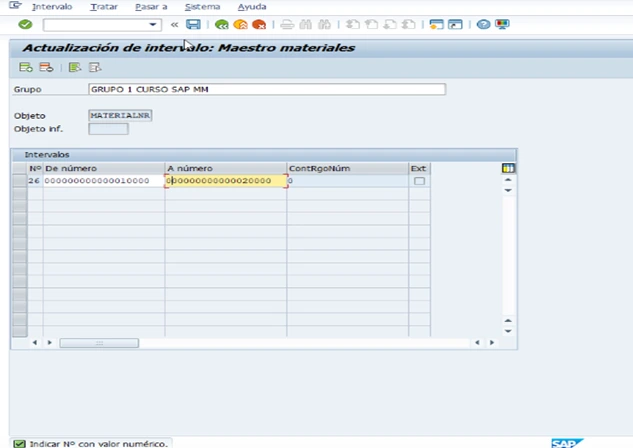
Task: Go to last page icon
Action: pos(408,25)
